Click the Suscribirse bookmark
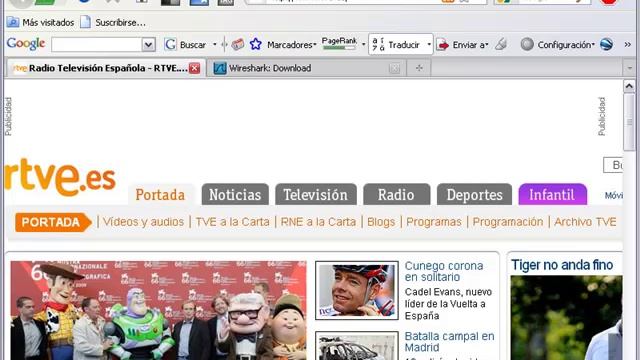 click(113, 22)
